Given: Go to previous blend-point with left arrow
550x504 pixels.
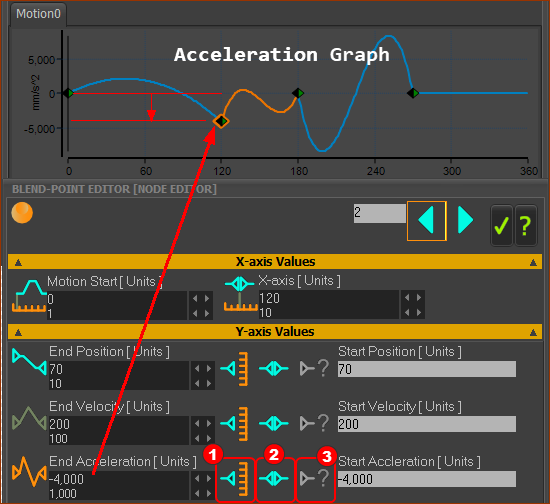Looking at the screenshot, I should coord(427,221).
